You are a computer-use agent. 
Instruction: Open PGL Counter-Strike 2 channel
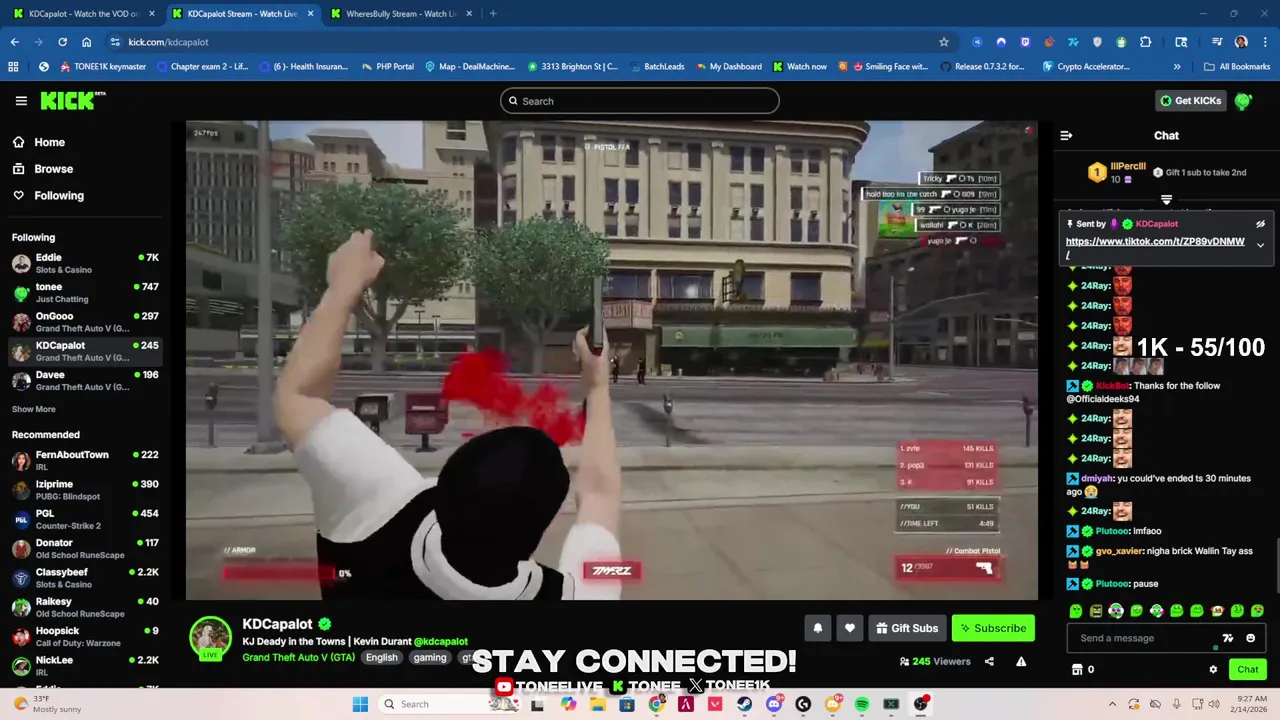(87, 519)
